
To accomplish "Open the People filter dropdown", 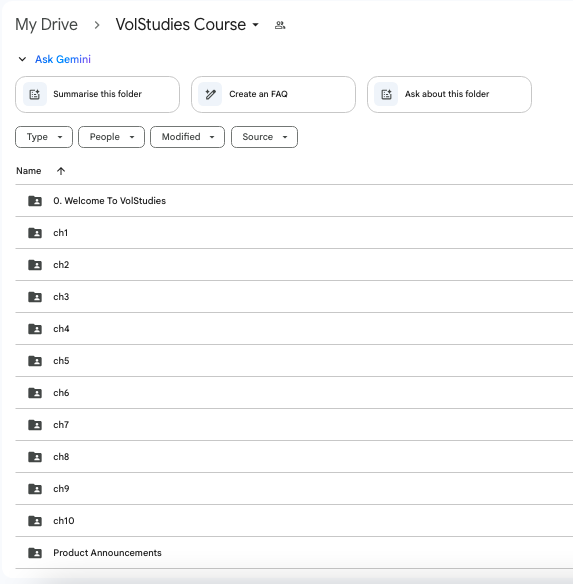I will pos(111,137).
